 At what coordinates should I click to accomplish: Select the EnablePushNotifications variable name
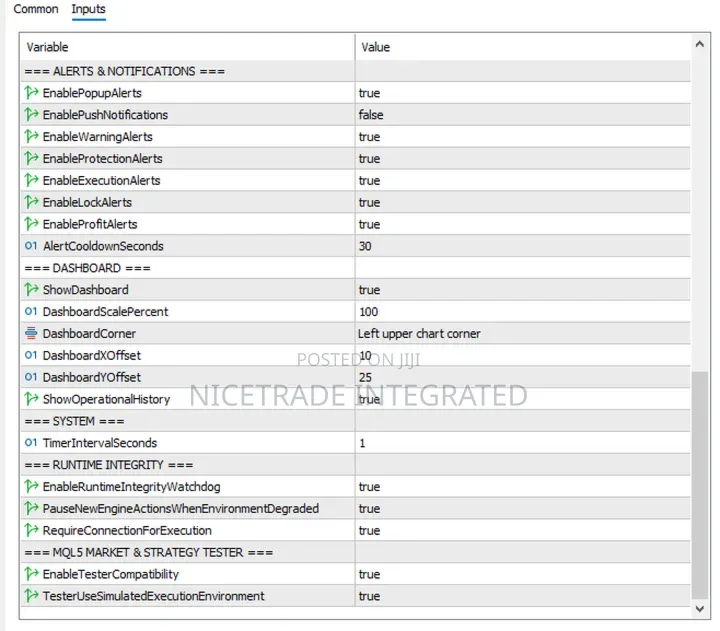pyautogui.click(x=105, y=115)
